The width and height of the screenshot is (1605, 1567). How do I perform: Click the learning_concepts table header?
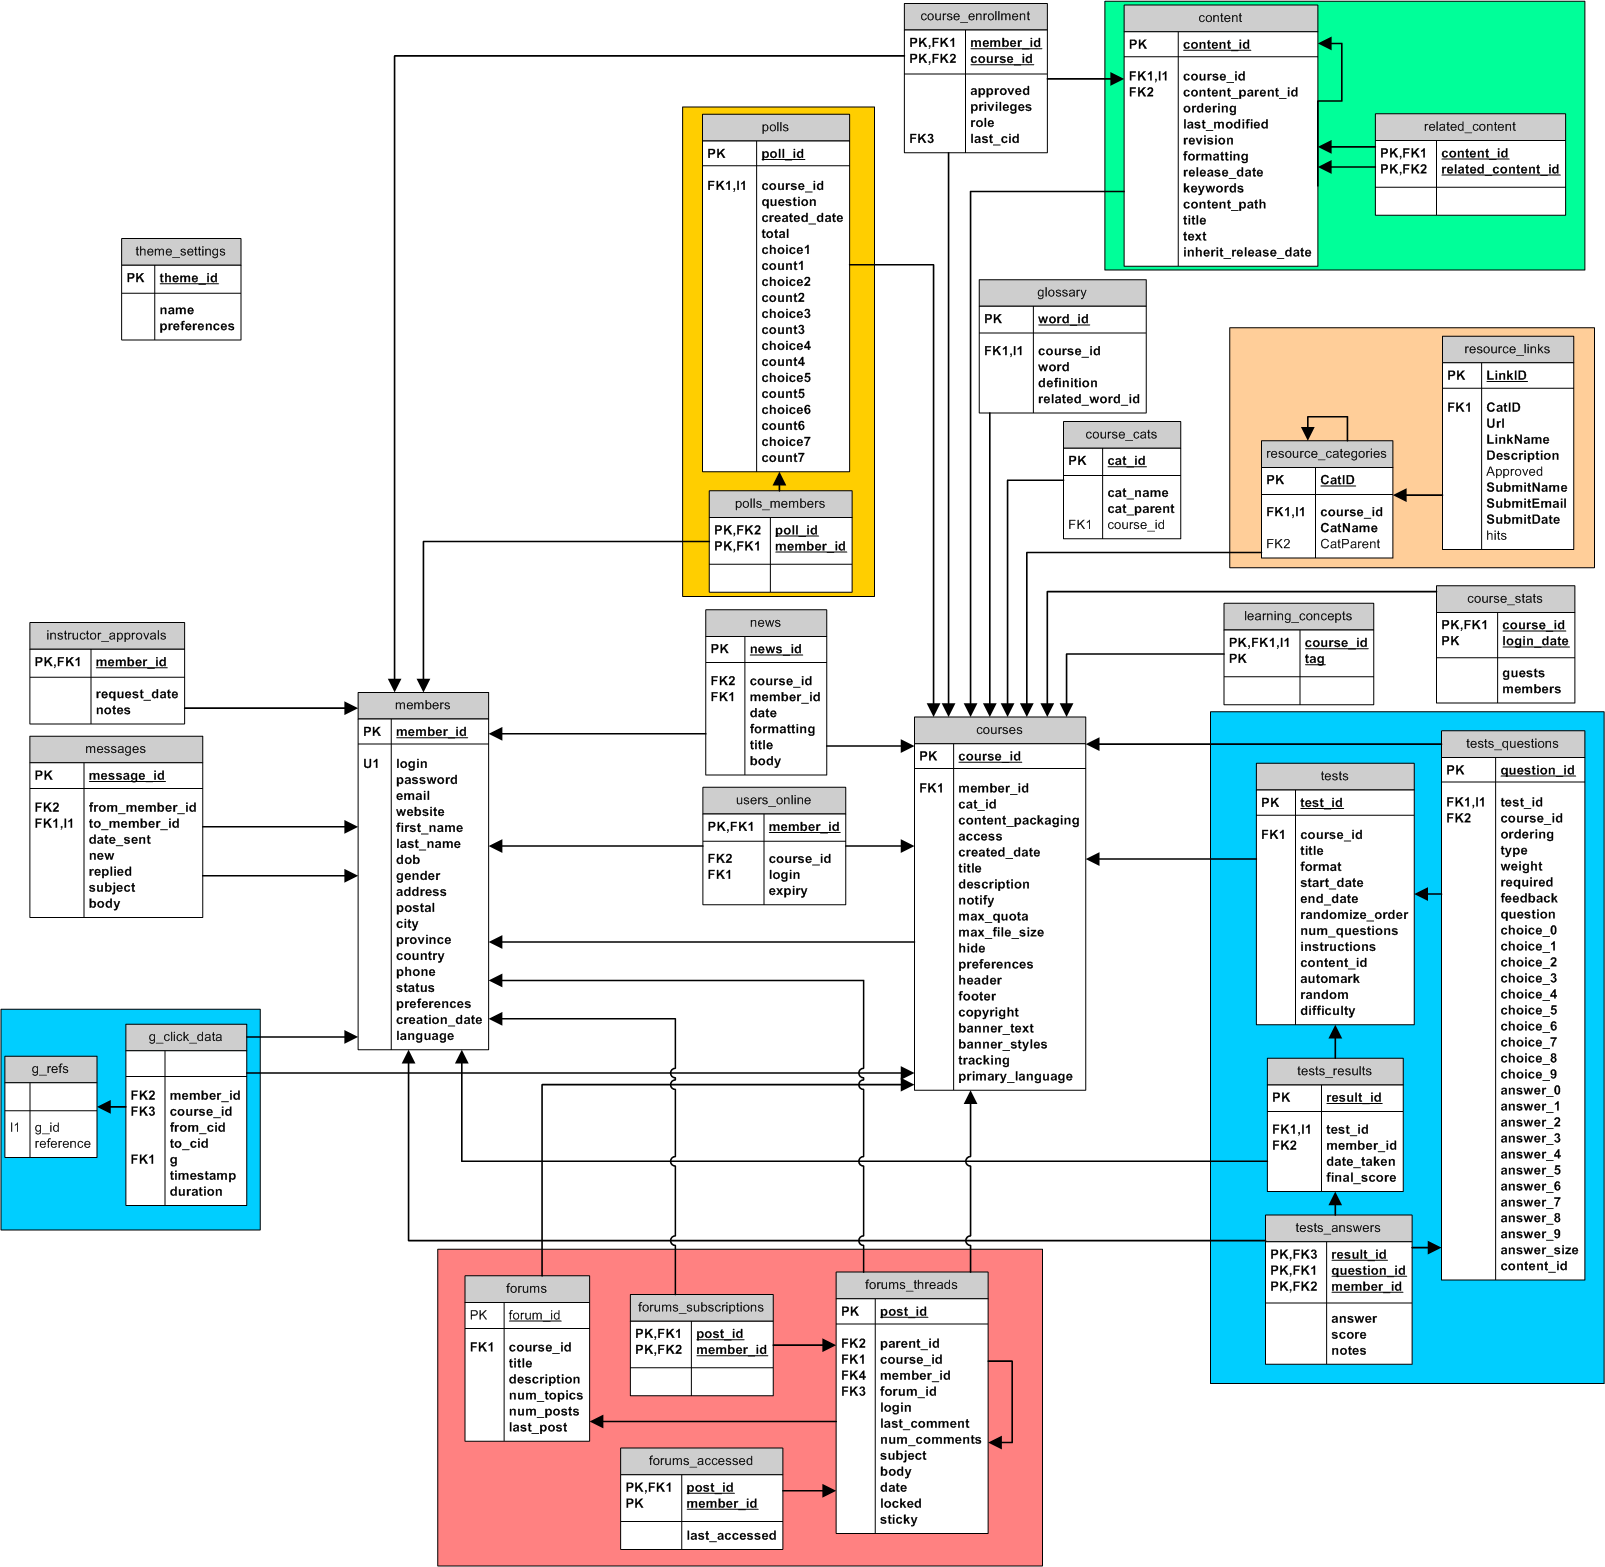click(1298, 616)
